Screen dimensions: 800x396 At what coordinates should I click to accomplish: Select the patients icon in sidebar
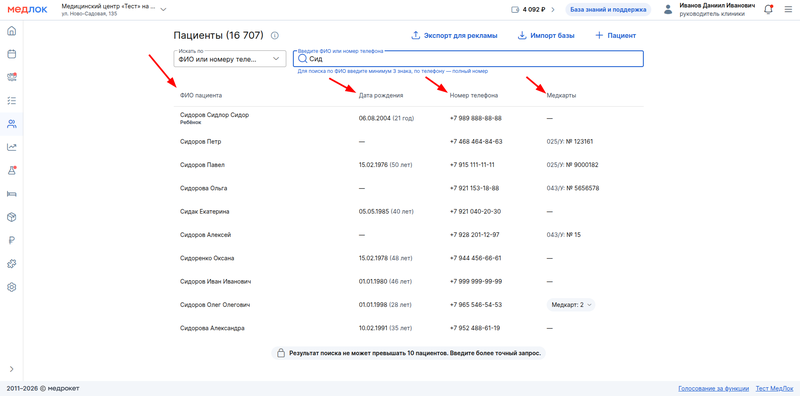coord(12,123)
